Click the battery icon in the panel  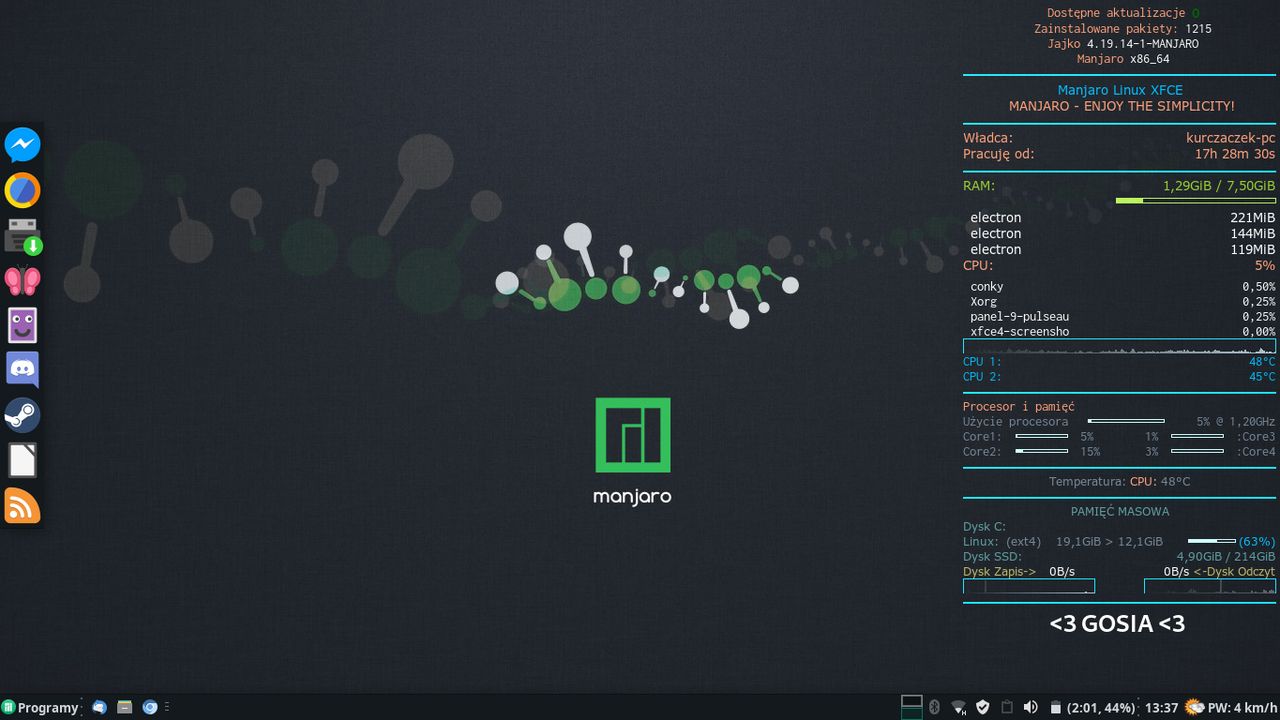(x=1055, y=708)
